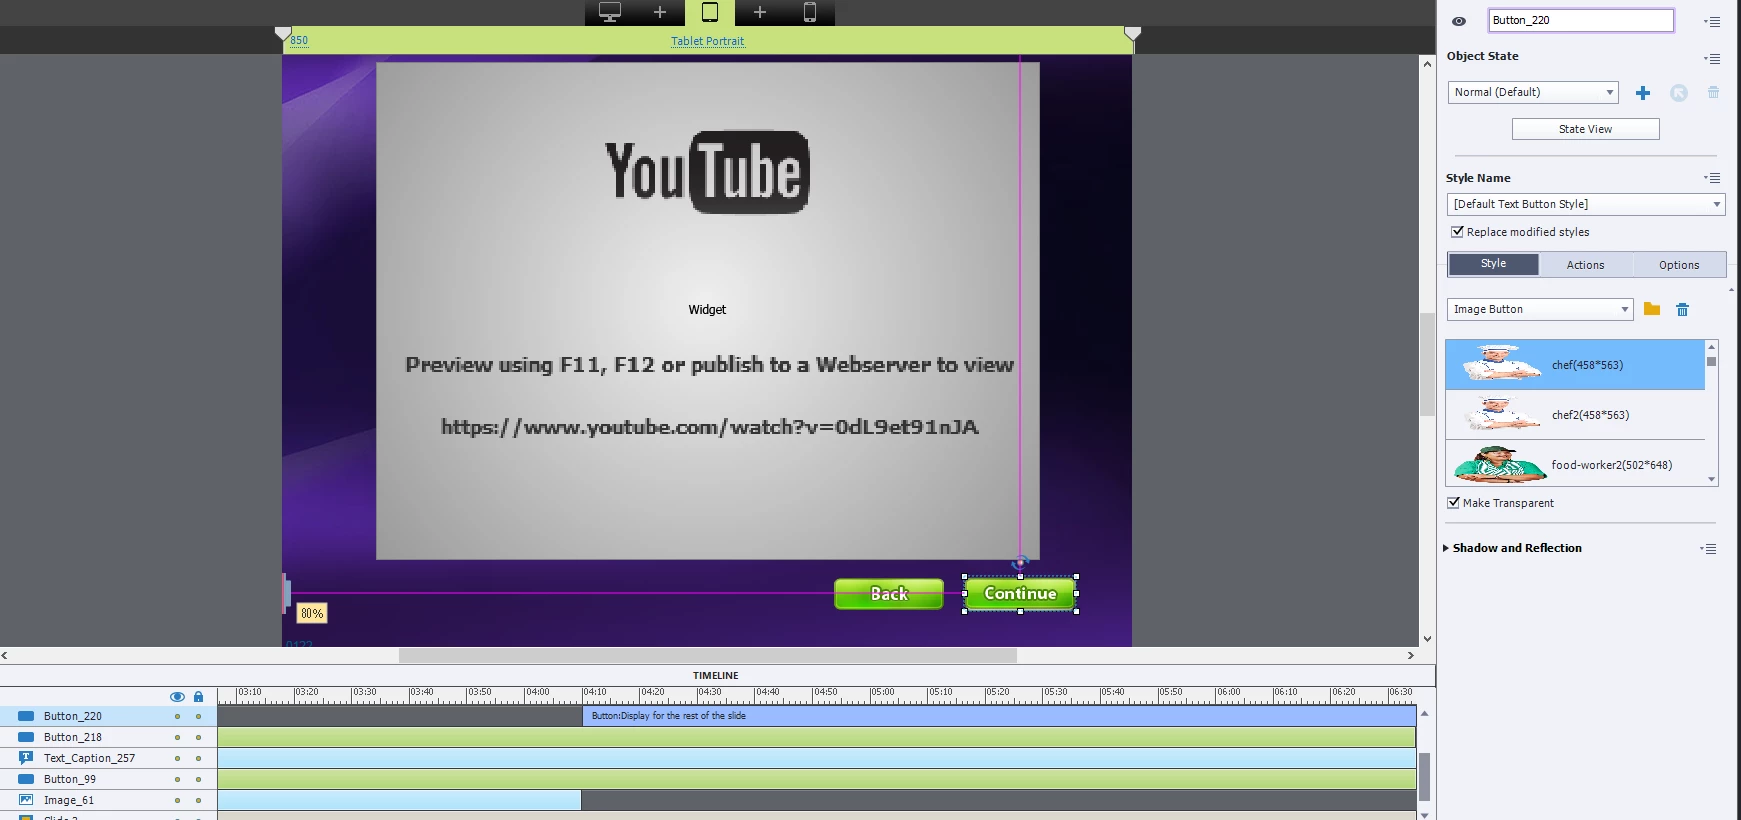Toggle visibility dot for the Button_218 layer
This screenshot has height=820, width=1741.
tap(178, 737)
